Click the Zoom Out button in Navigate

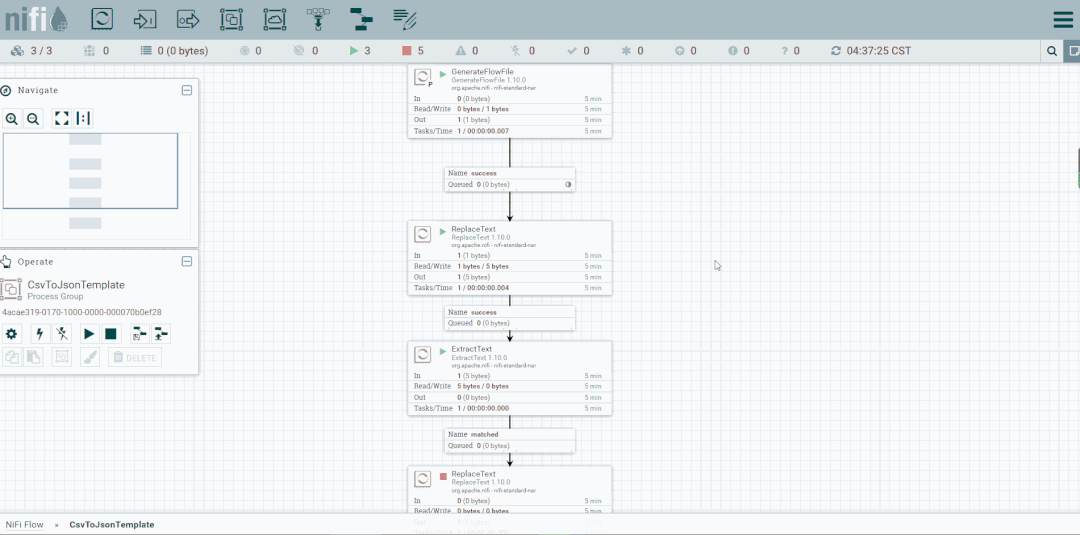point(32,119)
